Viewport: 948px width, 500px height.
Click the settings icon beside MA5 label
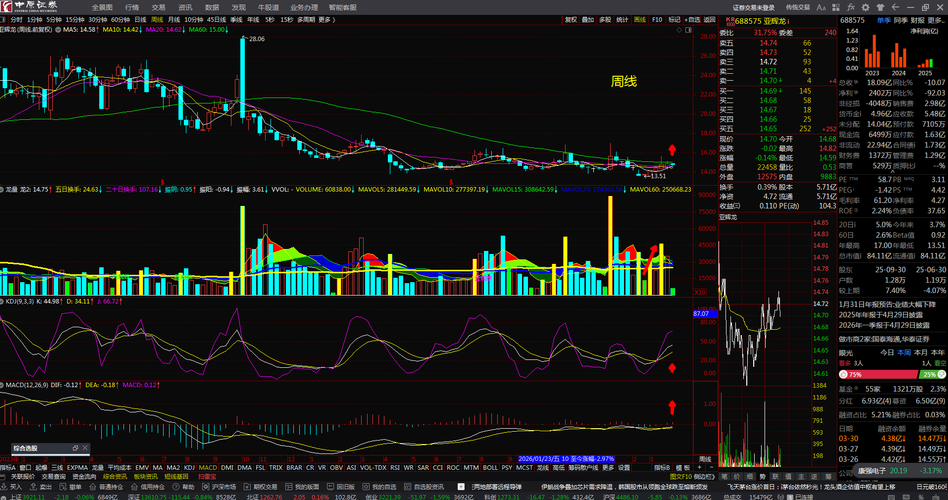point(58,29)
